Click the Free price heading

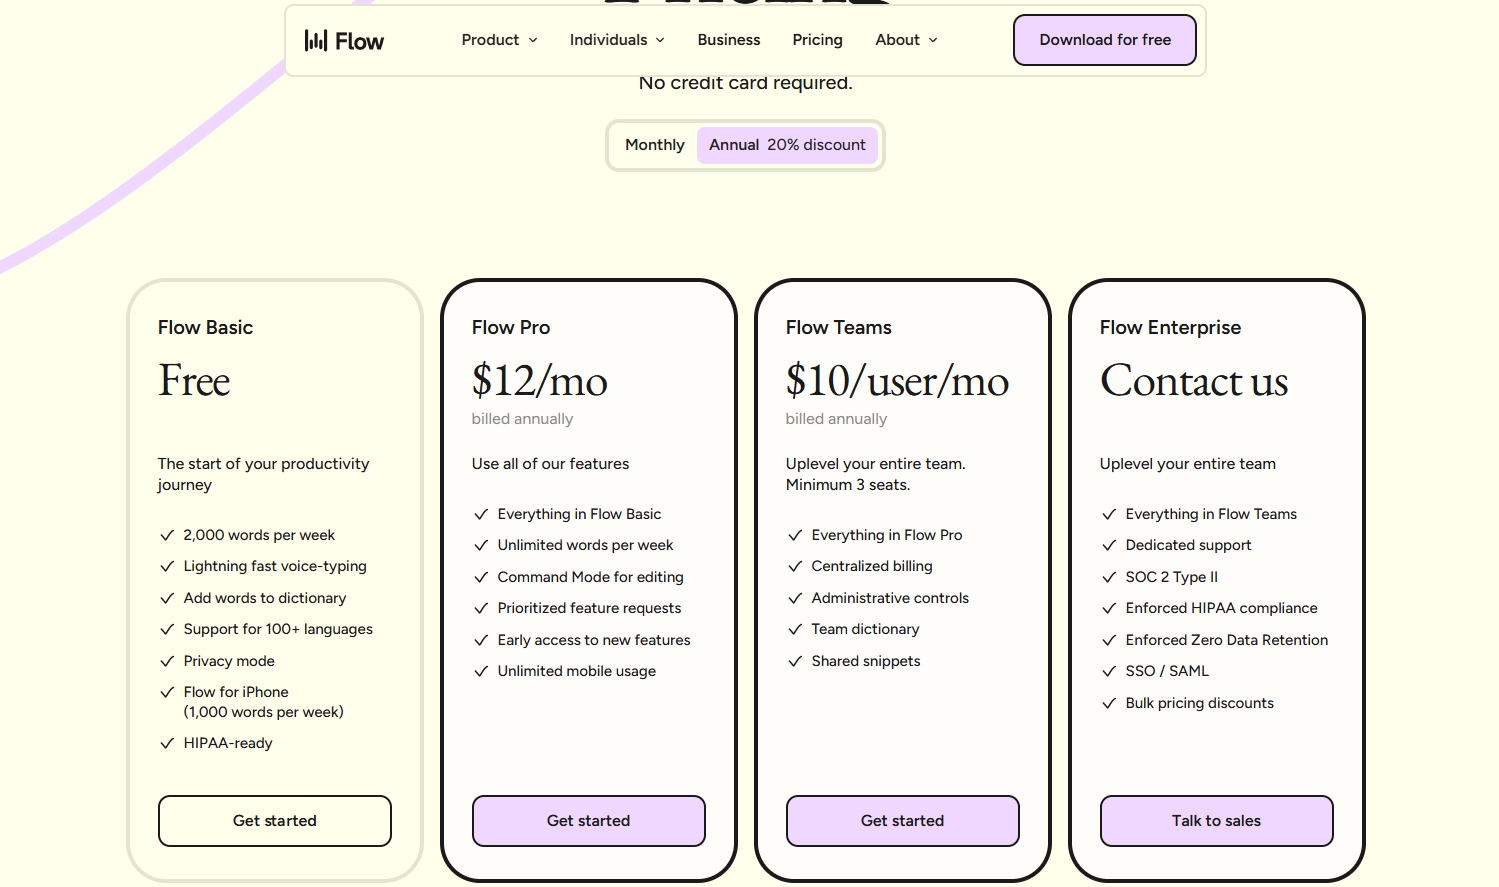click(x=194, y=381)
